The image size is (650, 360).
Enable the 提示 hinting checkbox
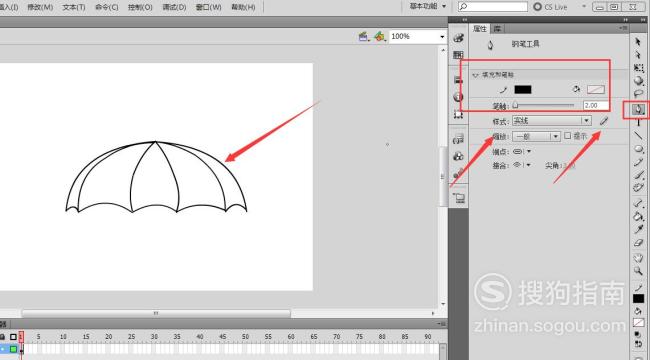point(568,136)
